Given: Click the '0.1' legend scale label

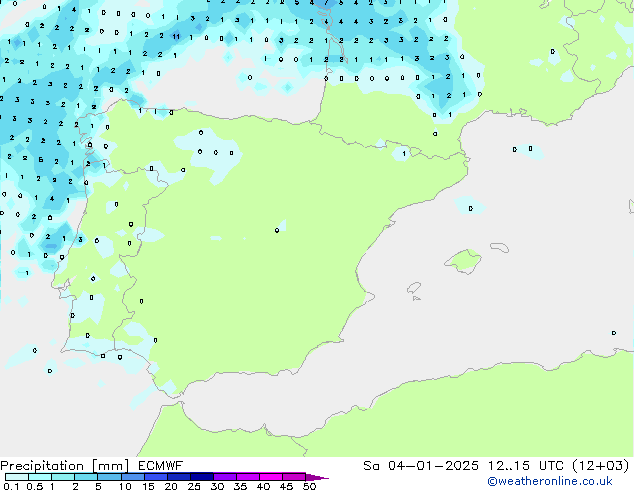Looking at the screenshot, I should coord(11,486).
